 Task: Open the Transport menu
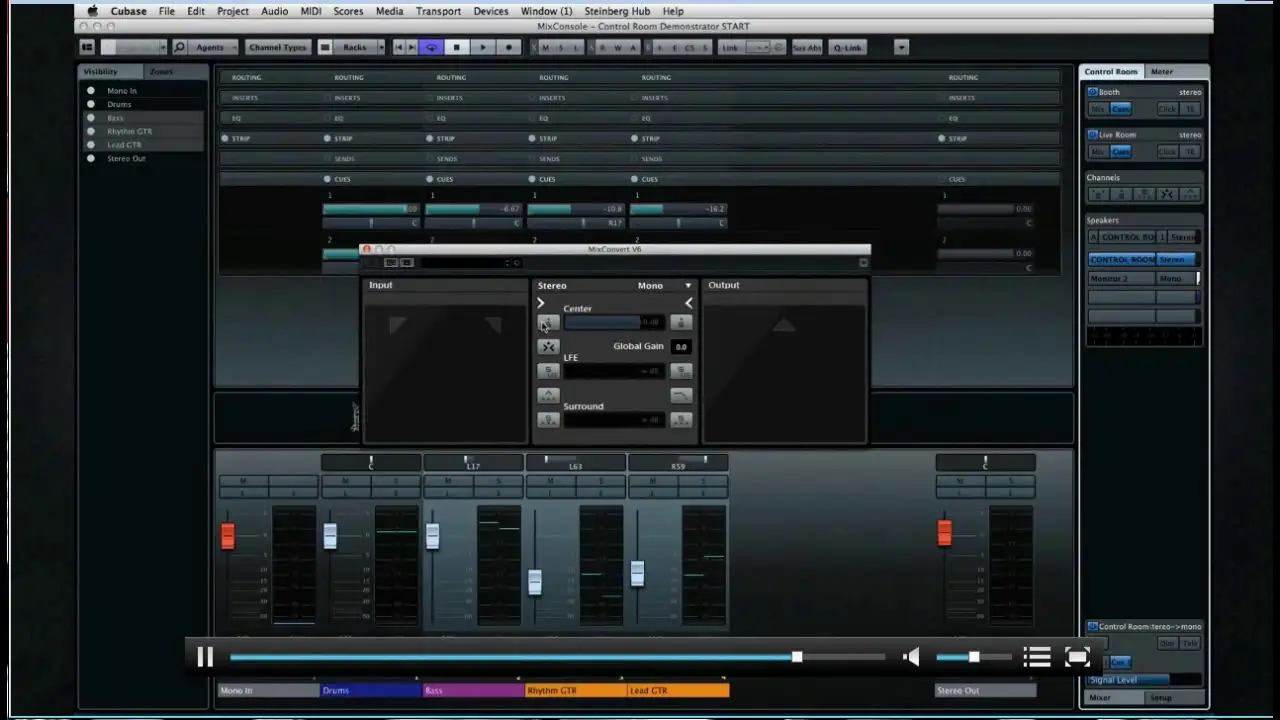[x=438, y=11]
